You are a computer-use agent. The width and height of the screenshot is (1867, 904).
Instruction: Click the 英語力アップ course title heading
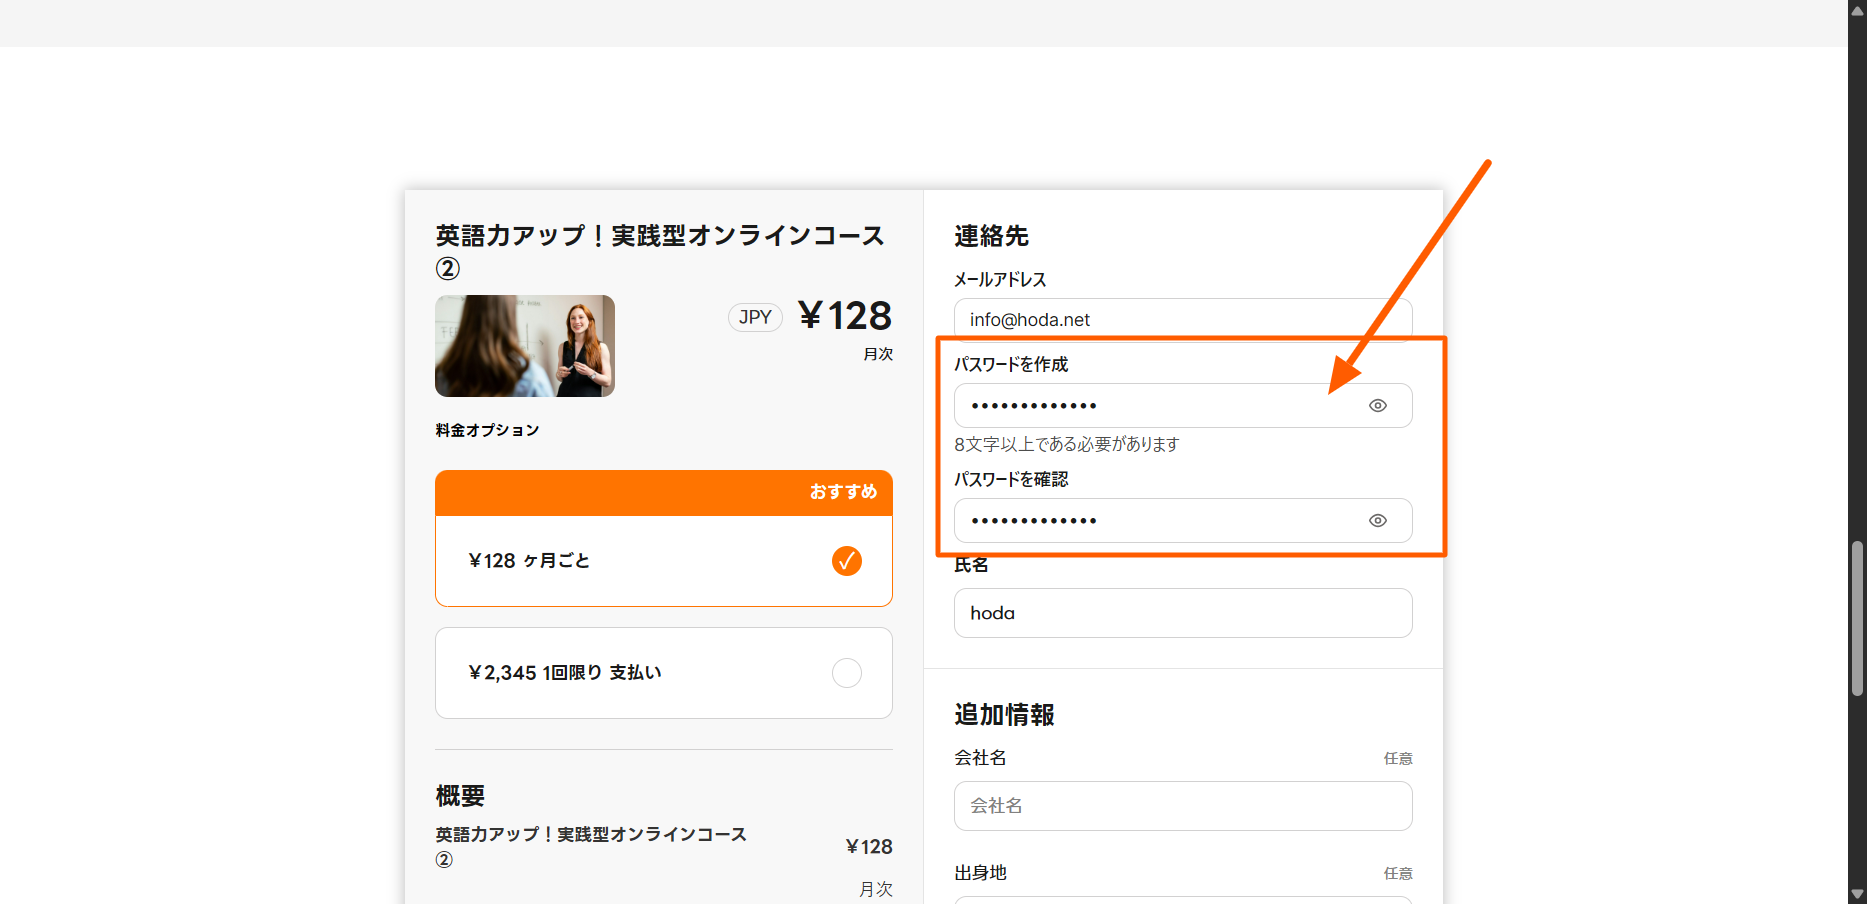click(x=659, y=236)
